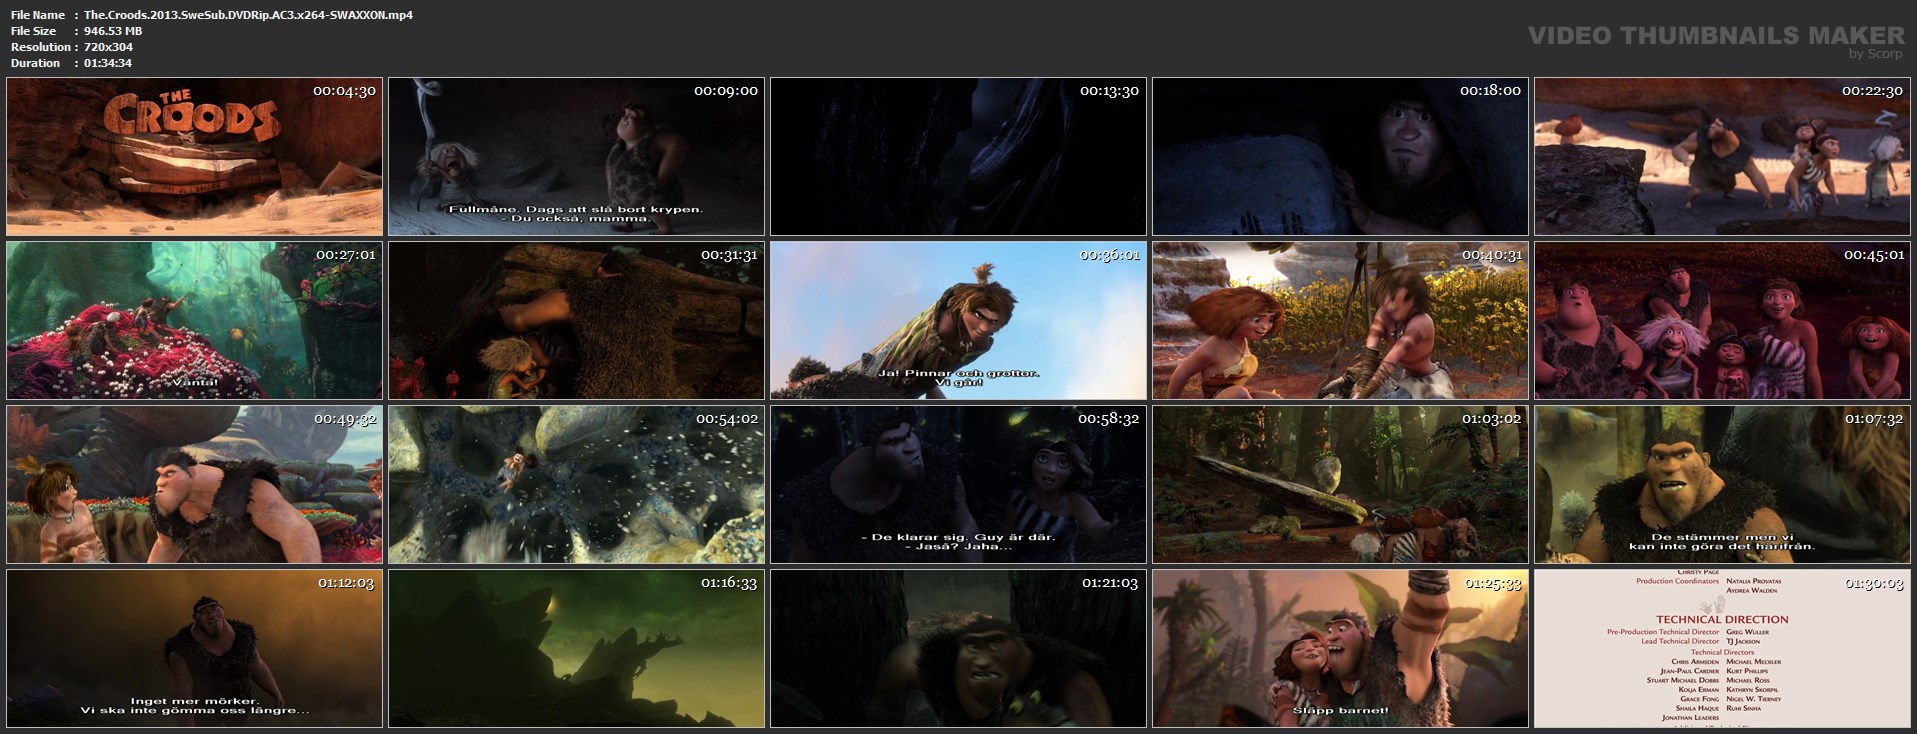Open the thumbnail stamped 01:25:33
Image resolution: width=1917 pixels, height=734 pixels.
(x=1340, y=649)
